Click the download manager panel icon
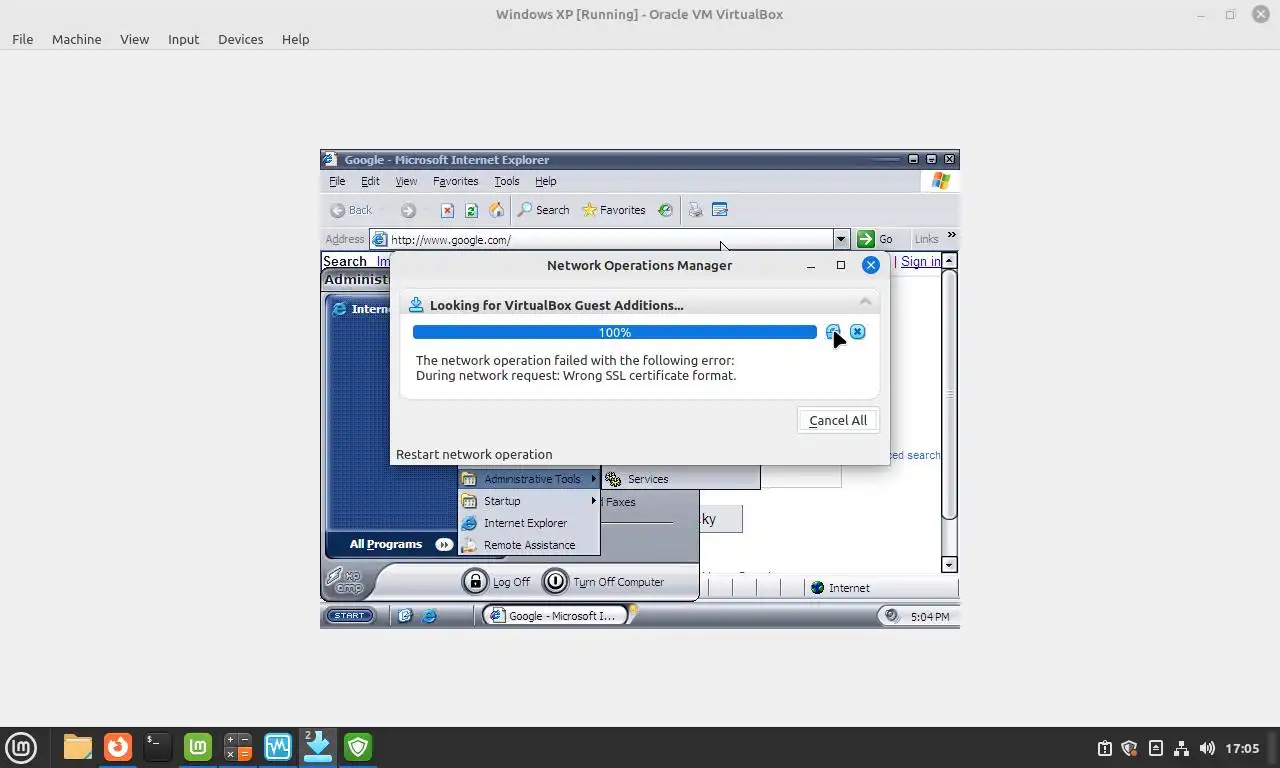Image resolution: width=1280 pixels, height=768 pixels. 318,747
